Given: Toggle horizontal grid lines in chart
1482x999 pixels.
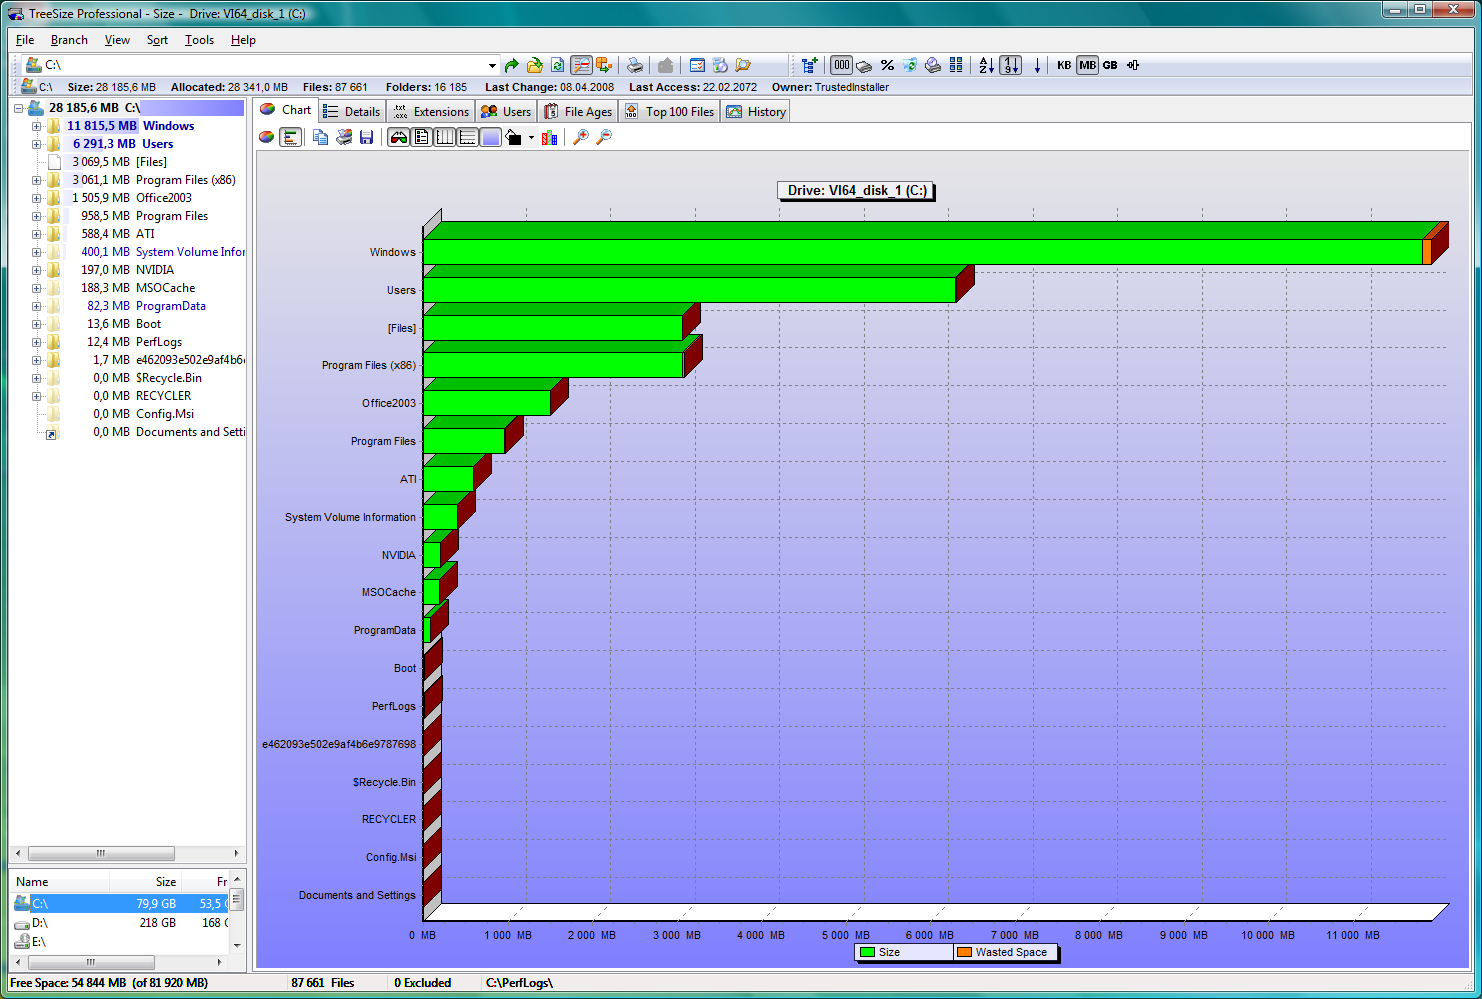Looking at the screenshot, I should (468, 137).
